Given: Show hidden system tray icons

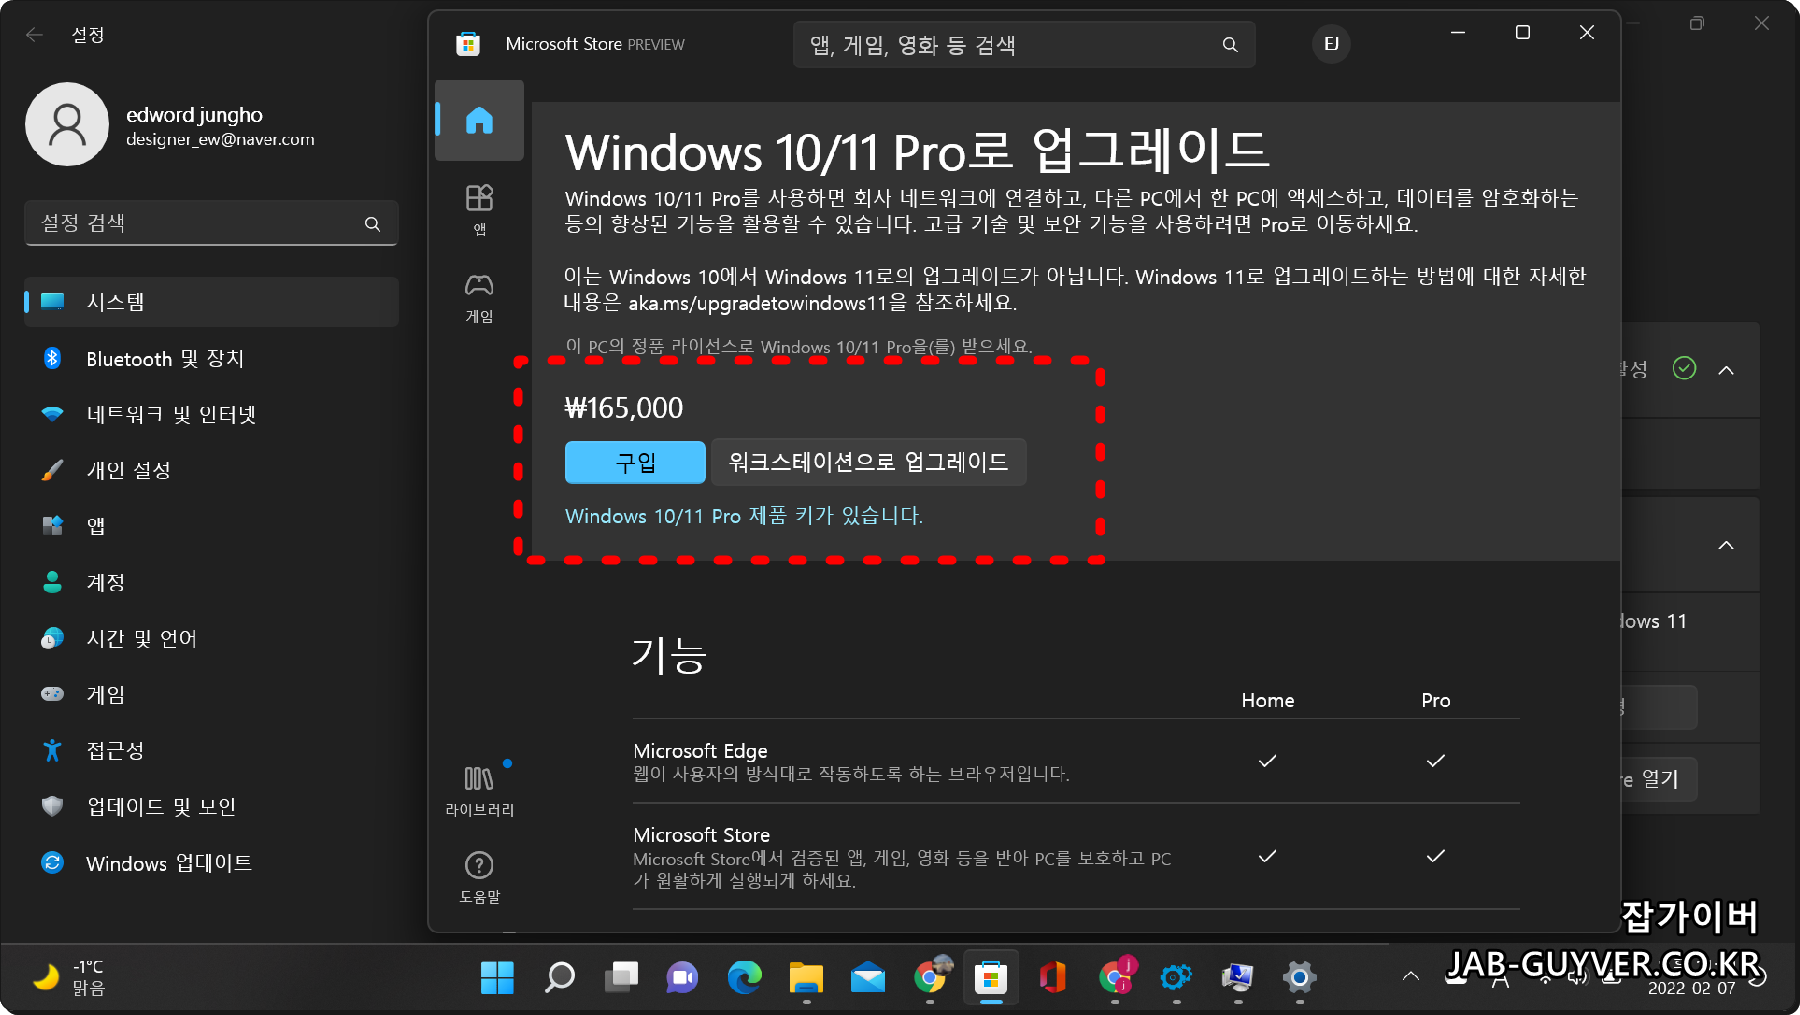Looking at the screenshot, I should (1411, 977).
